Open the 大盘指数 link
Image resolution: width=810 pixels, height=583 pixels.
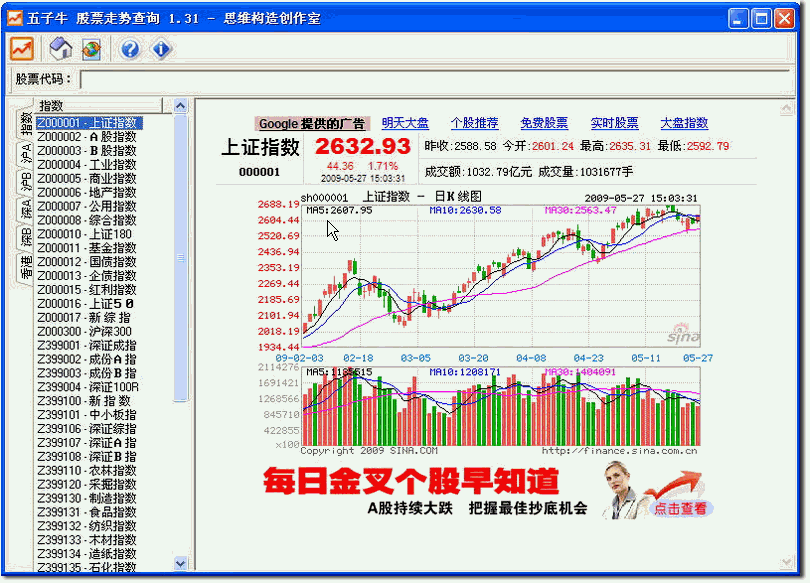click(x=684, y=123)
